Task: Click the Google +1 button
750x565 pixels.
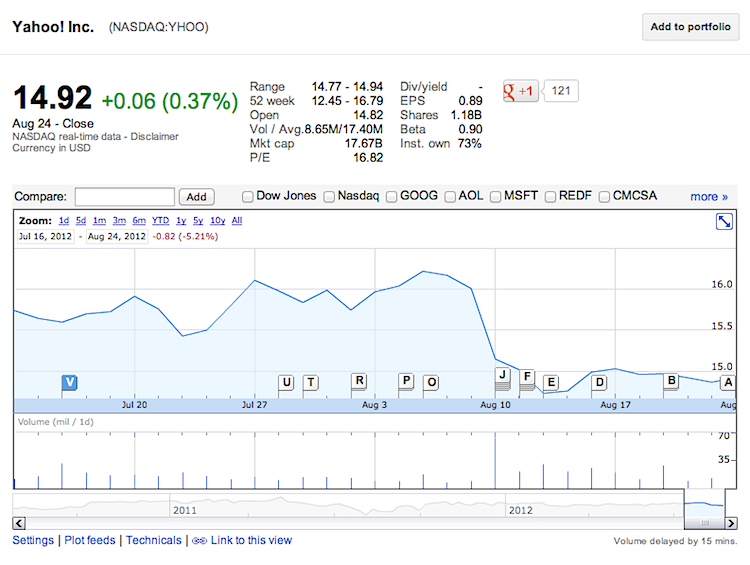Action: [520, 91]
